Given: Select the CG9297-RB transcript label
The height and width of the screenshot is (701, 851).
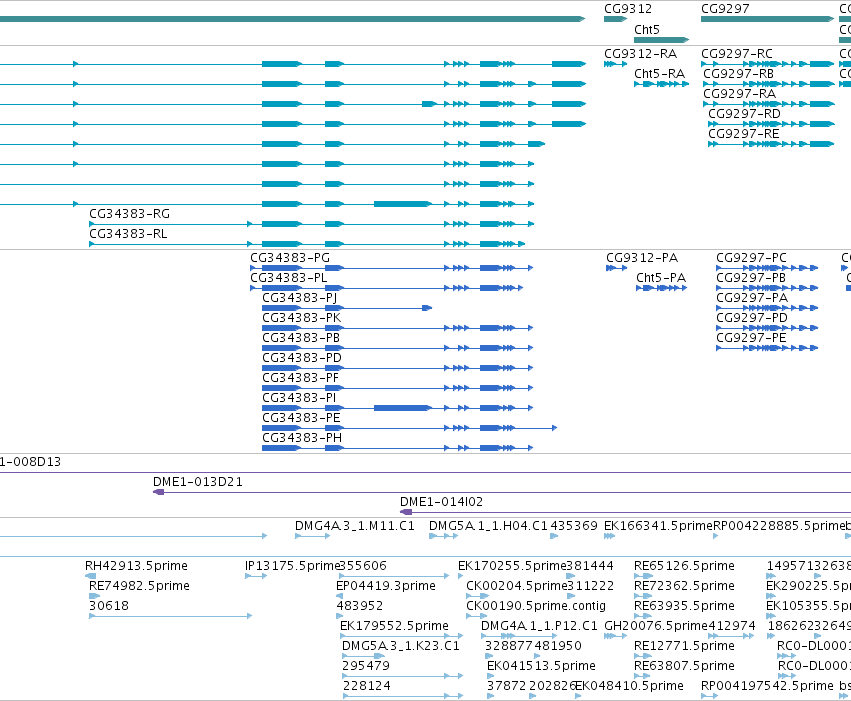Looking at the screenshot, I should click(x=739, y=74).
